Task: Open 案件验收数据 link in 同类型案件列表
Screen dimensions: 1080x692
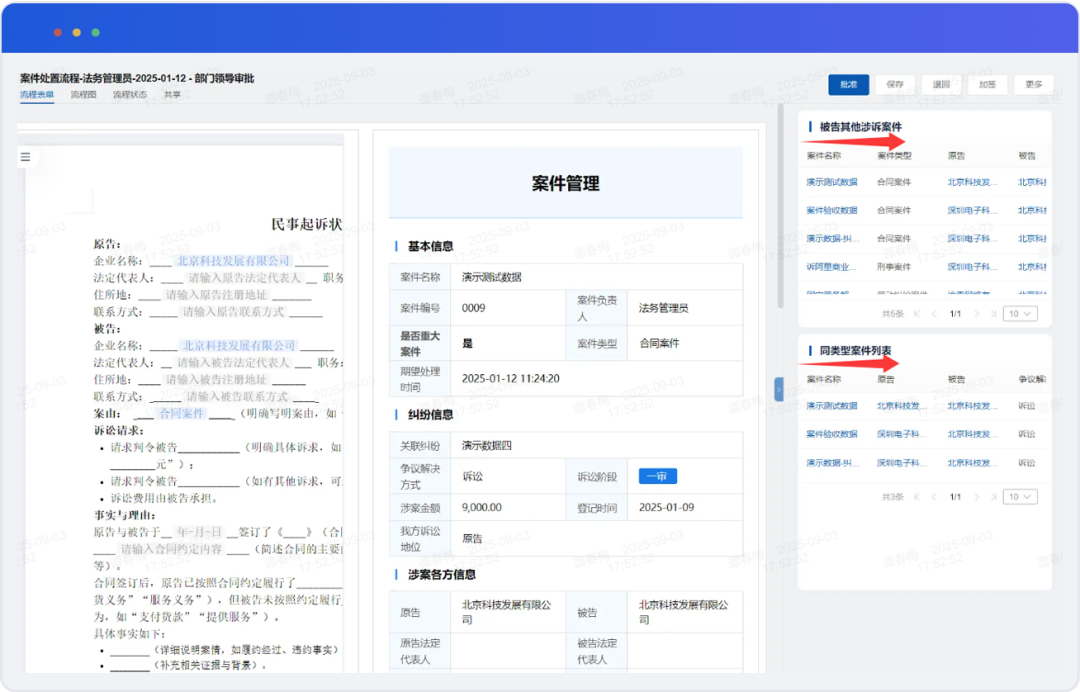Action: point(832,434)
